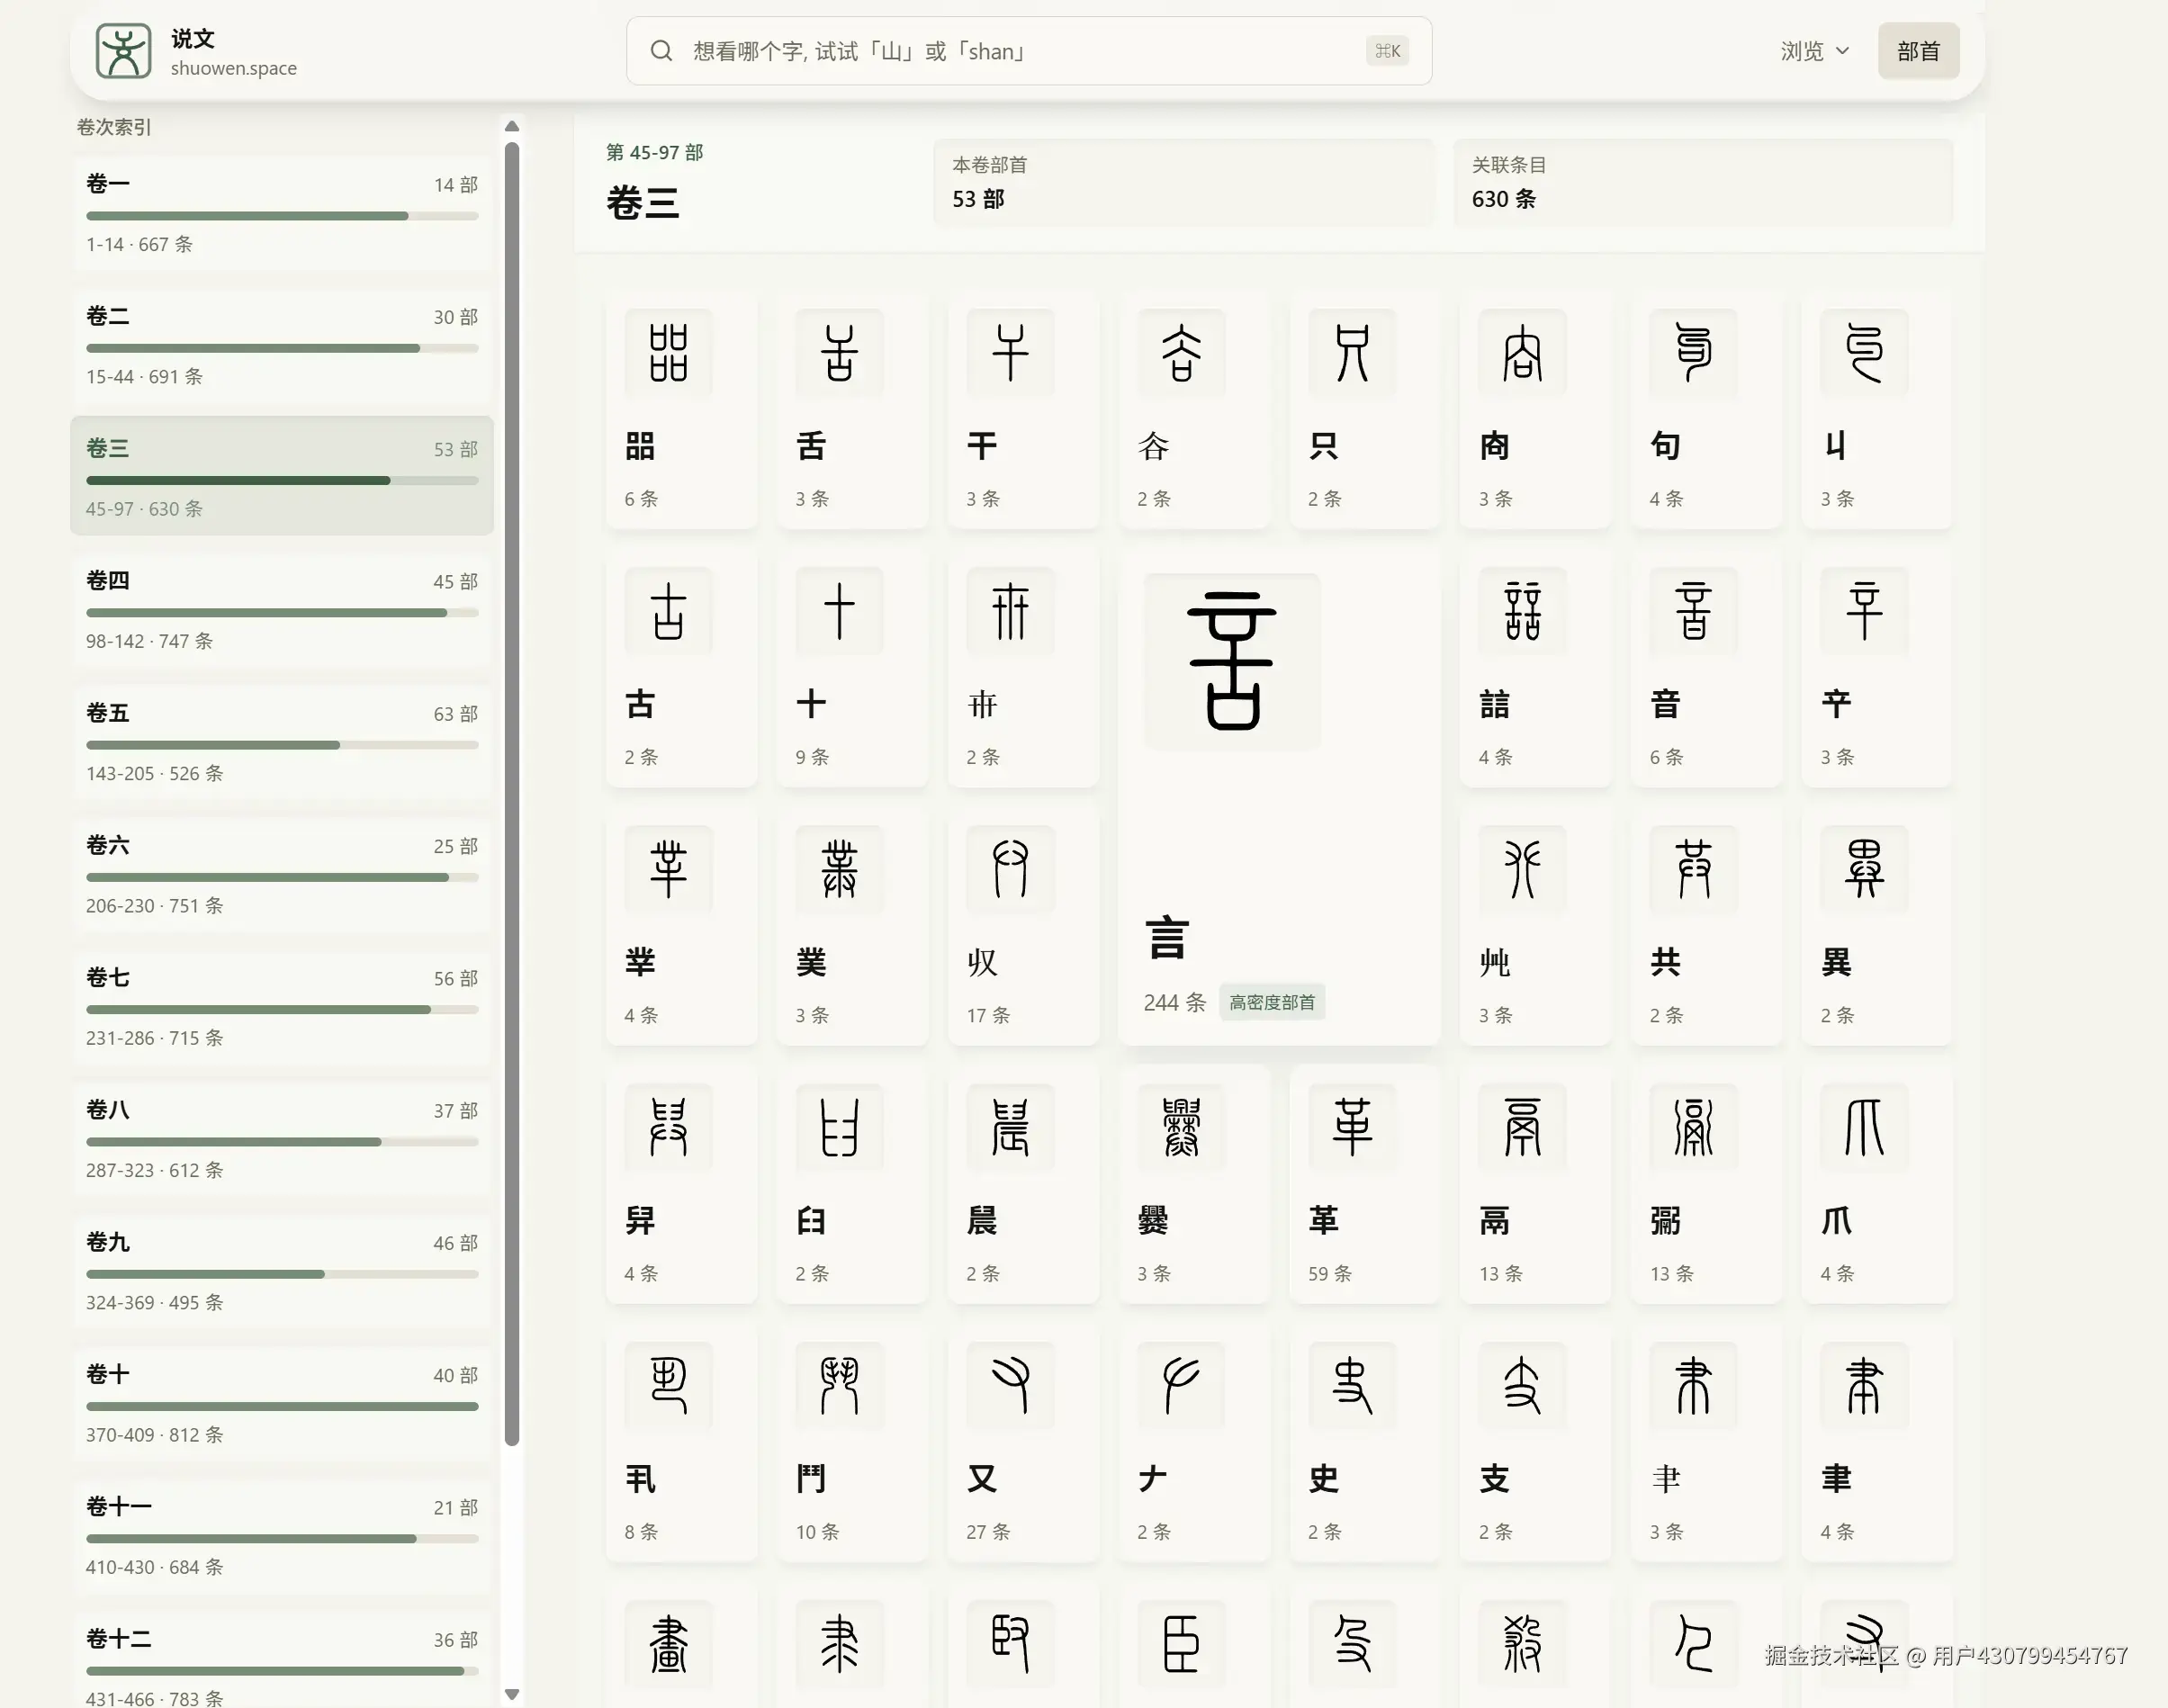This screenshot has height=1708, width=2168.
Task: Focus the character search input field
Action: [x=1029, y=51]
